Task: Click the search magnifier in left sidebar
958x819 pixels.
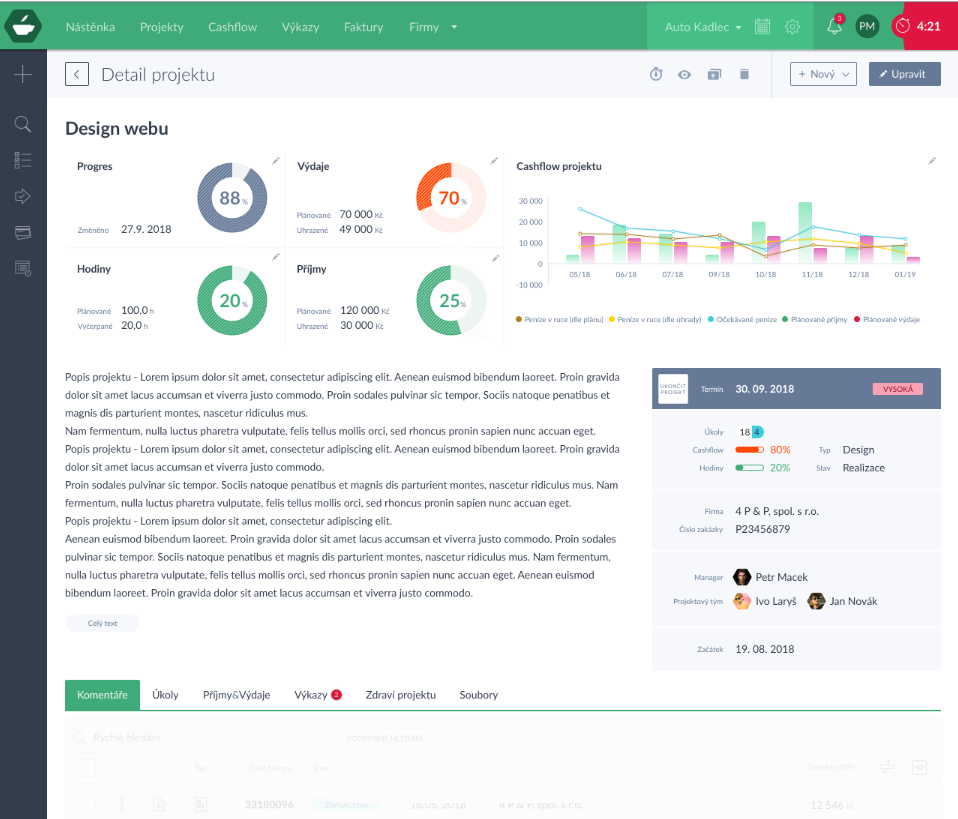Action: 23,124
